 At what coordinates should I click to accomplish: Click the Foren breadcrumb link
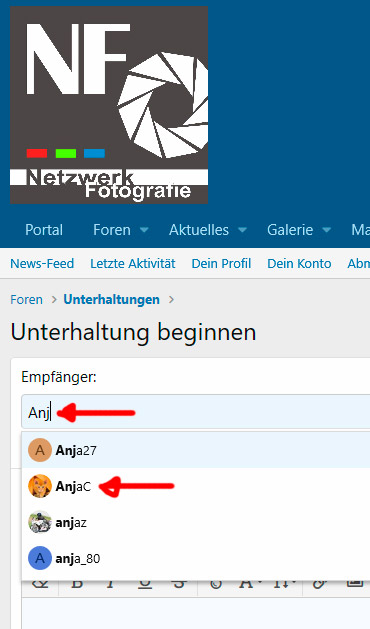pyautogui.click(x=26, y=300)
